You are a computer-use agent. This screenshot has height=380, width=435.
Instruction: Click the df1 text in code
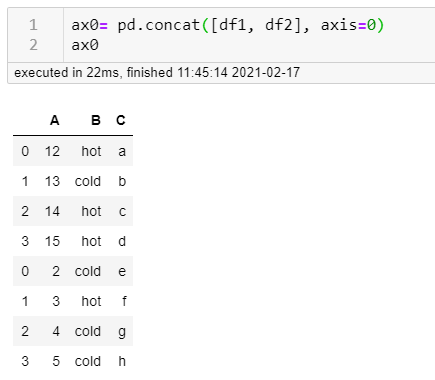[x=232, y=25]
